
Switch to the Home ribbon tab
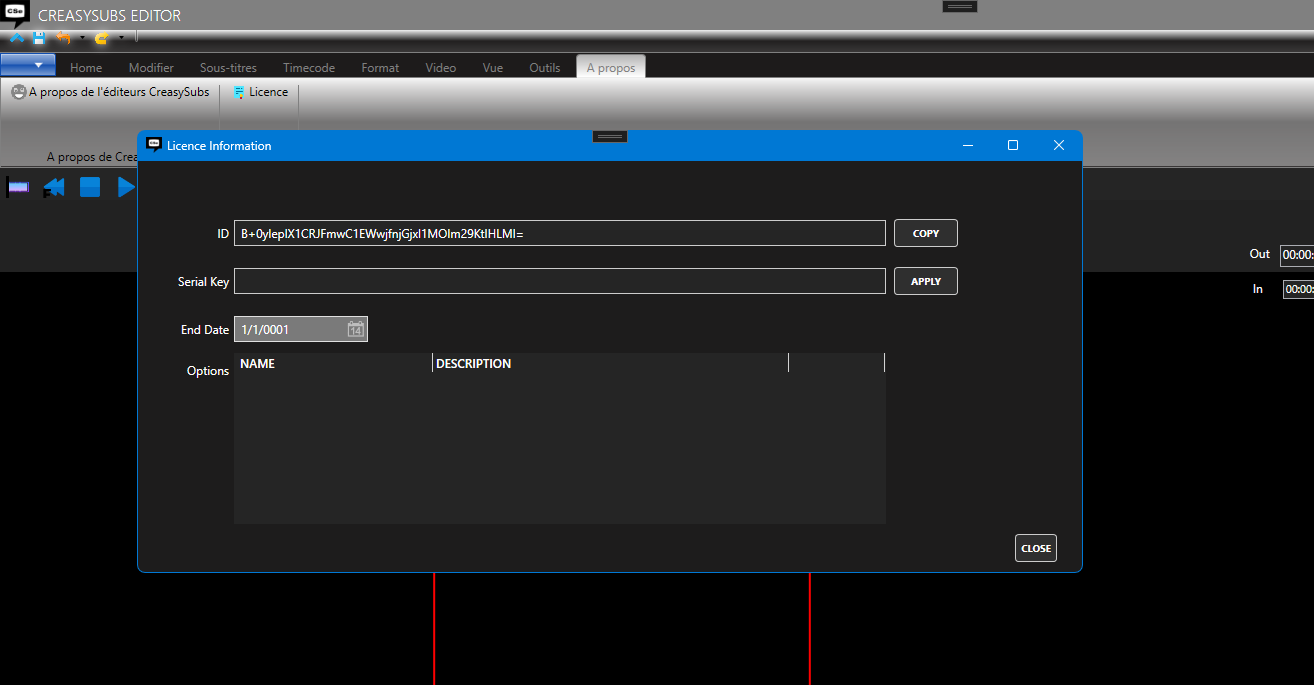[x=86, y=68]
